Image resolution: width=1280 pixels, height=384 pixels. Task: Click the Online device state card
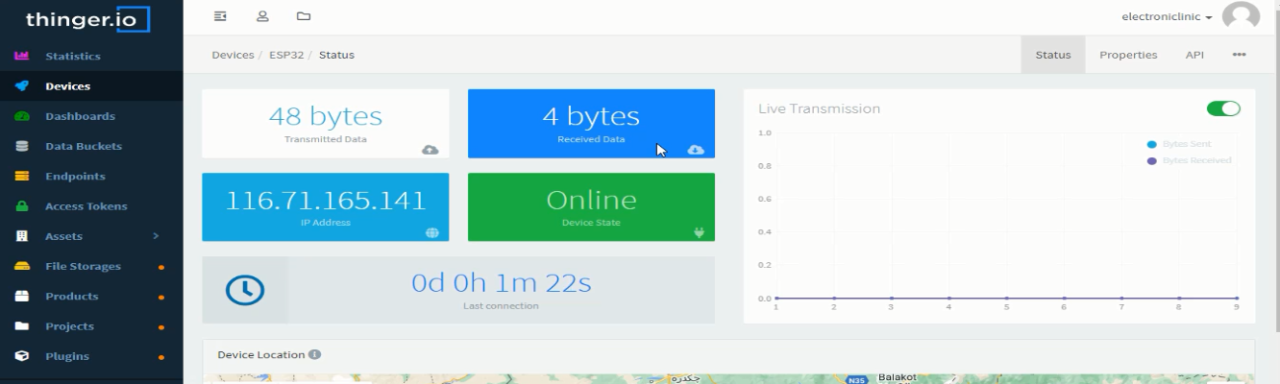coord(591,207)
